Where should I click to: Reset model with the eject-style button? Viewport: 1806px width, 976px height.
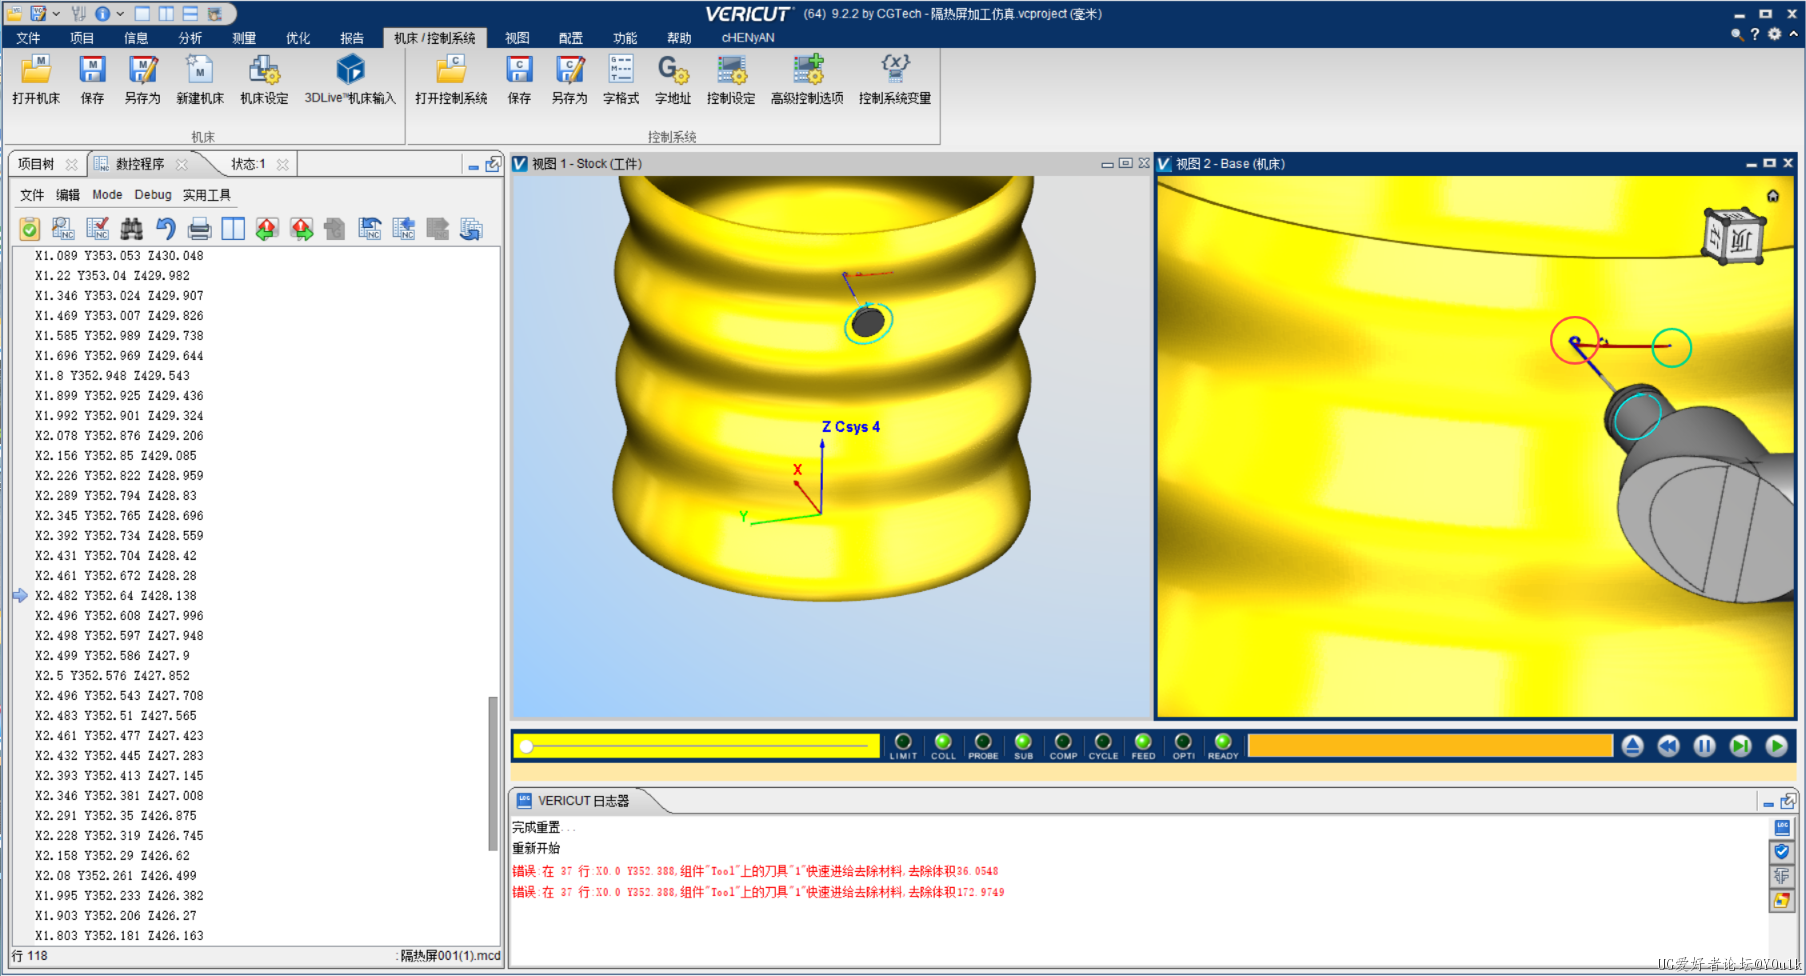[1633, 746]
